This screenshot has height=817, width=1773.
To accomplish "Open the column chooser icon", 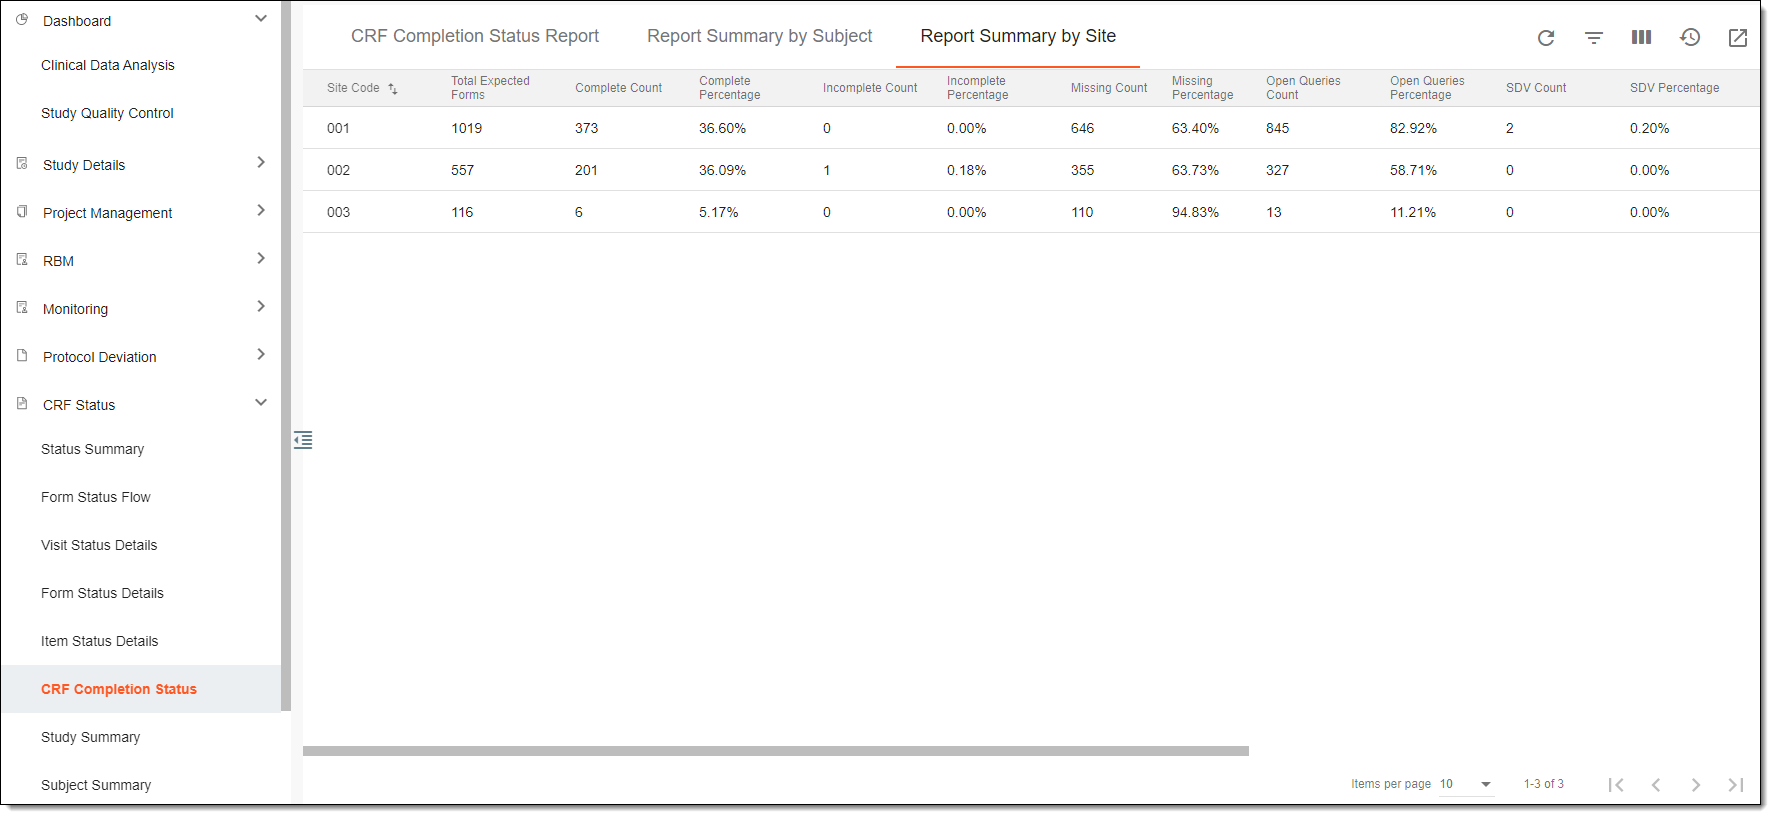I will [1641, 37].
